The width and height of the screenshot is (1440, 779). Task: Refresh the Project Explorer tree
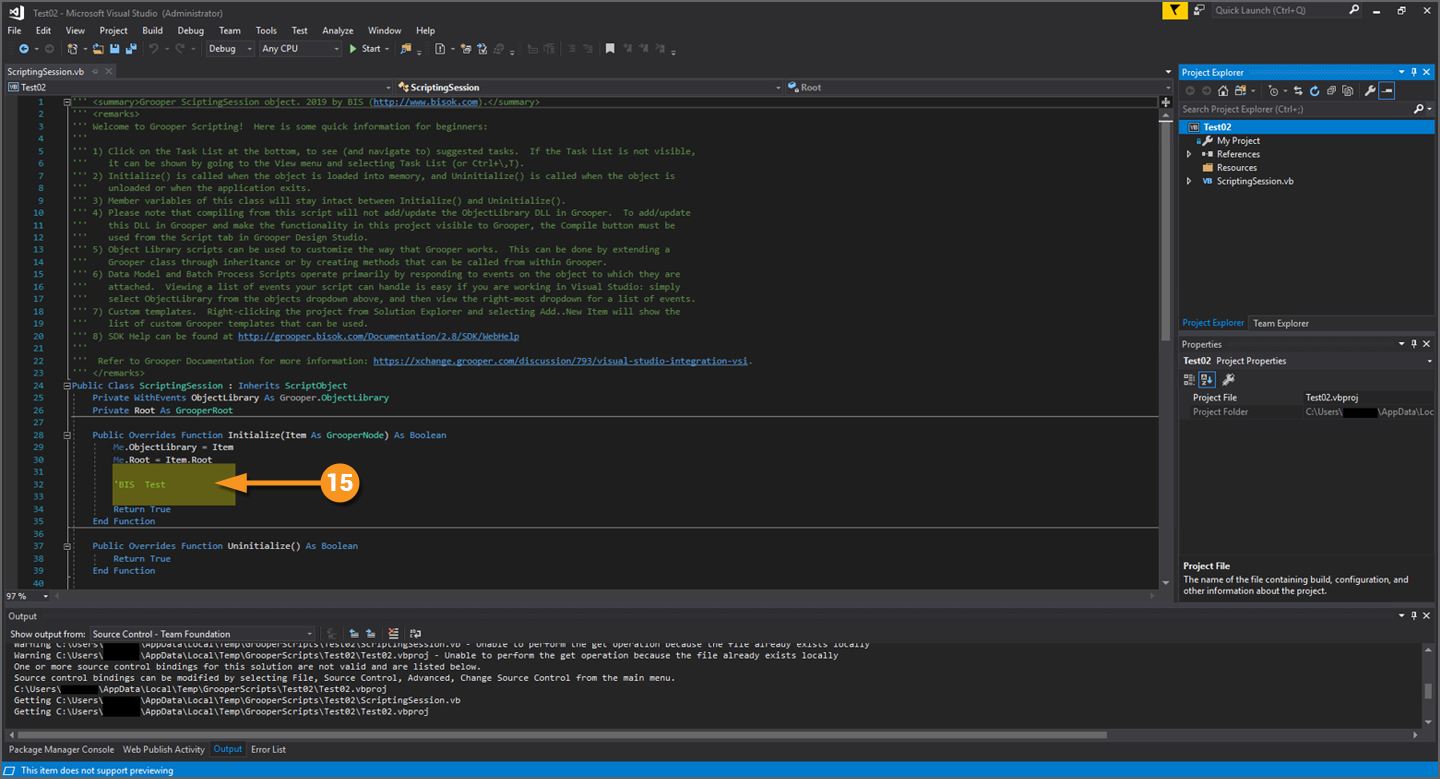[1315, 91]
